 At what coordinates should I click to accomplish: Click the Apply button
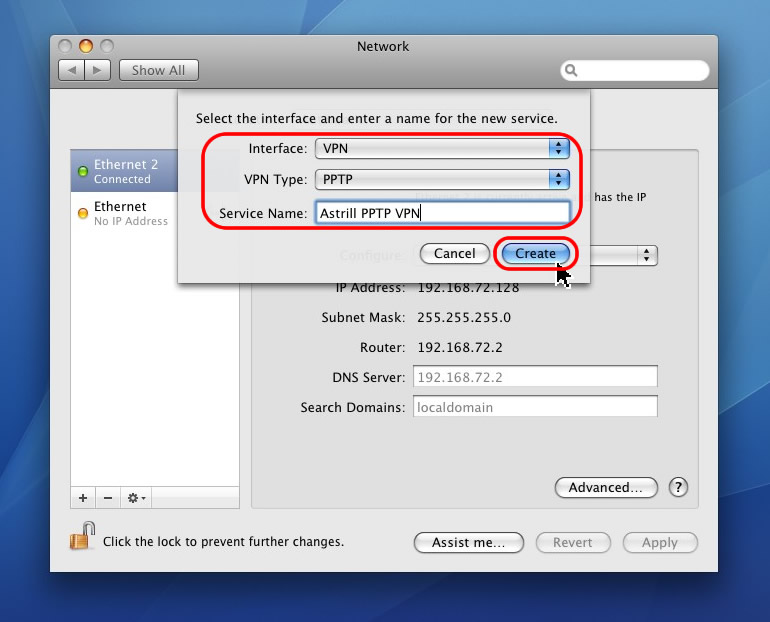click(x=660, y=542)
